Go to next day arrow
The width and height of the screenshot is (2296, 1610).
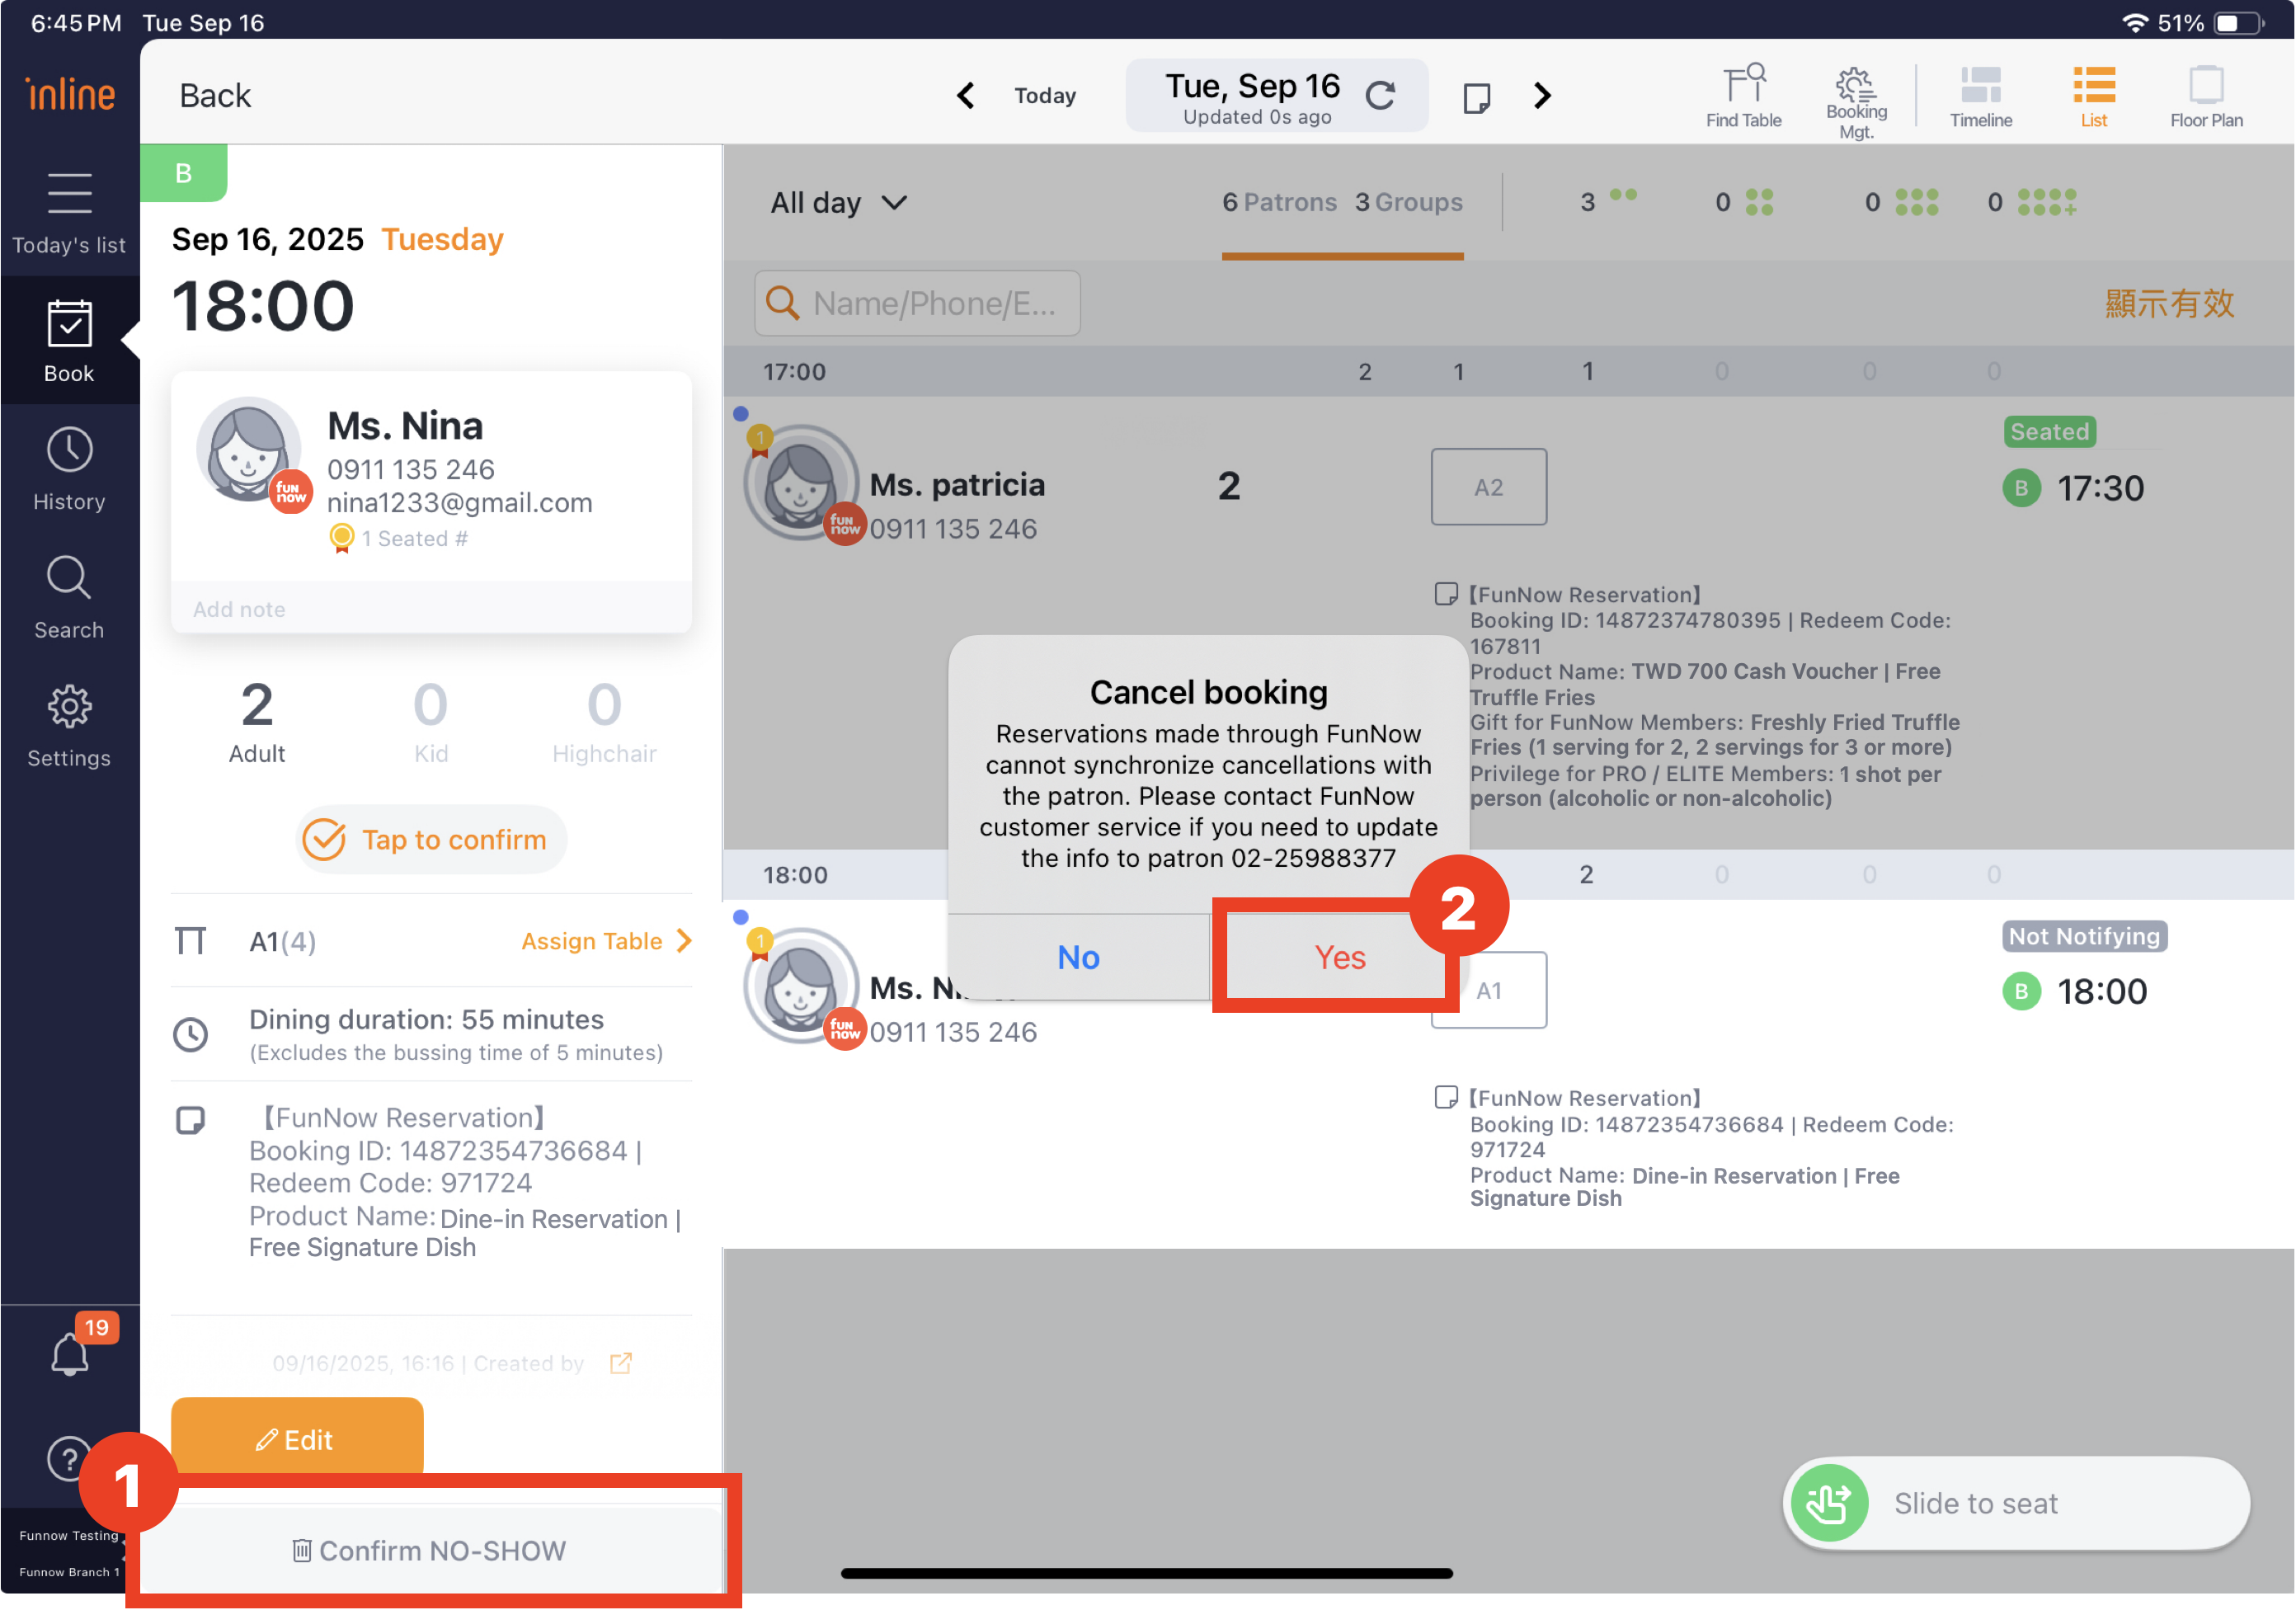1542,96
